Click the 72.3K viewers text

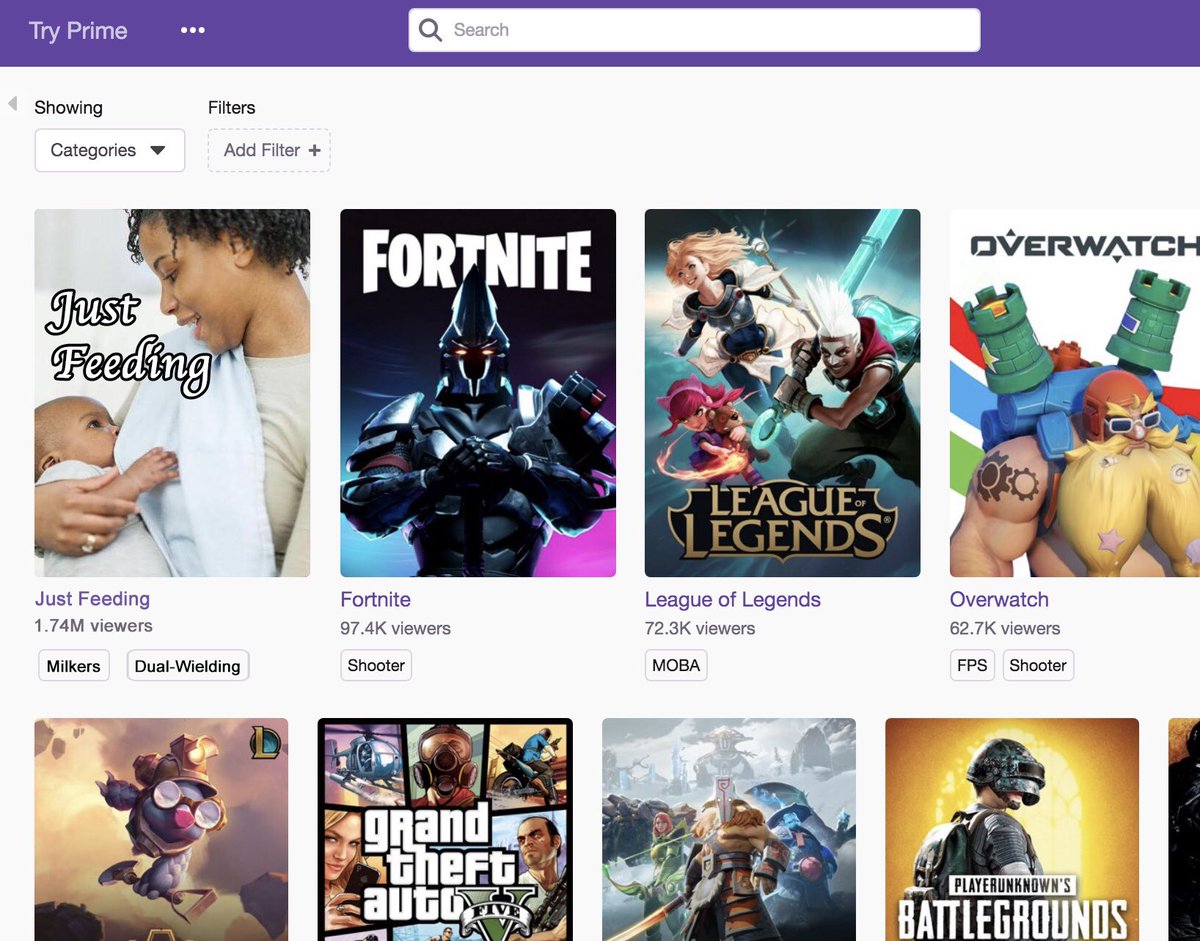point(700,629)
